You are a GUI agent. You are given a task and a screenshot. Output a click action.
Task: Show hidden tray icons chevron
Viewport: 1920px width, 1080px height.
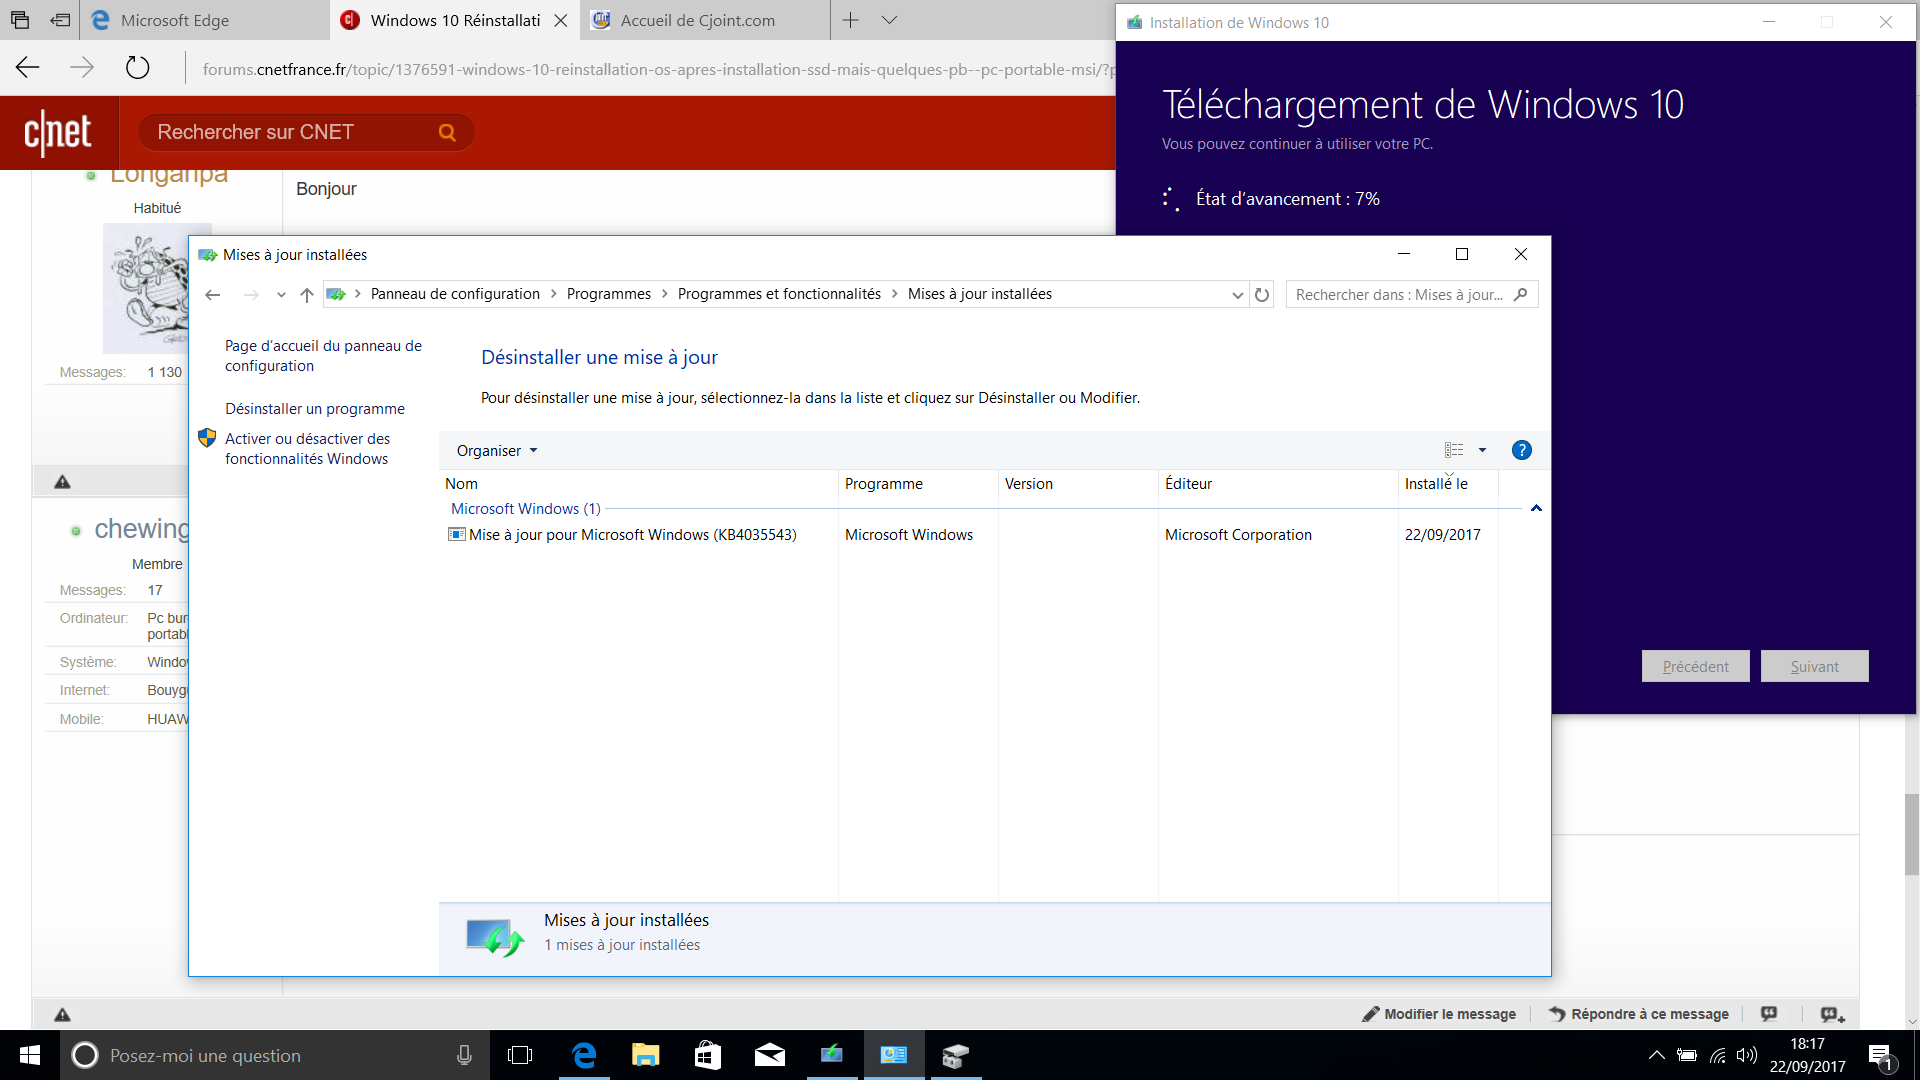point(1657,1055)
